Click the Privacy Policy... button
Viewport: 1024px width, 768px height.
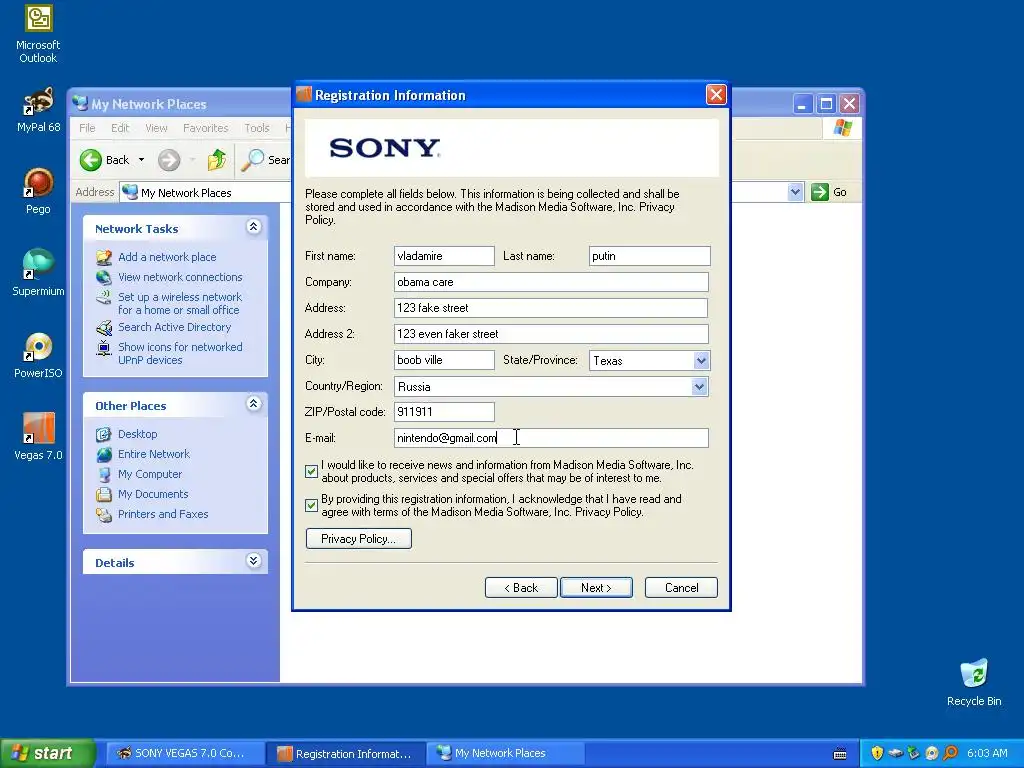[x=359, y=539]
